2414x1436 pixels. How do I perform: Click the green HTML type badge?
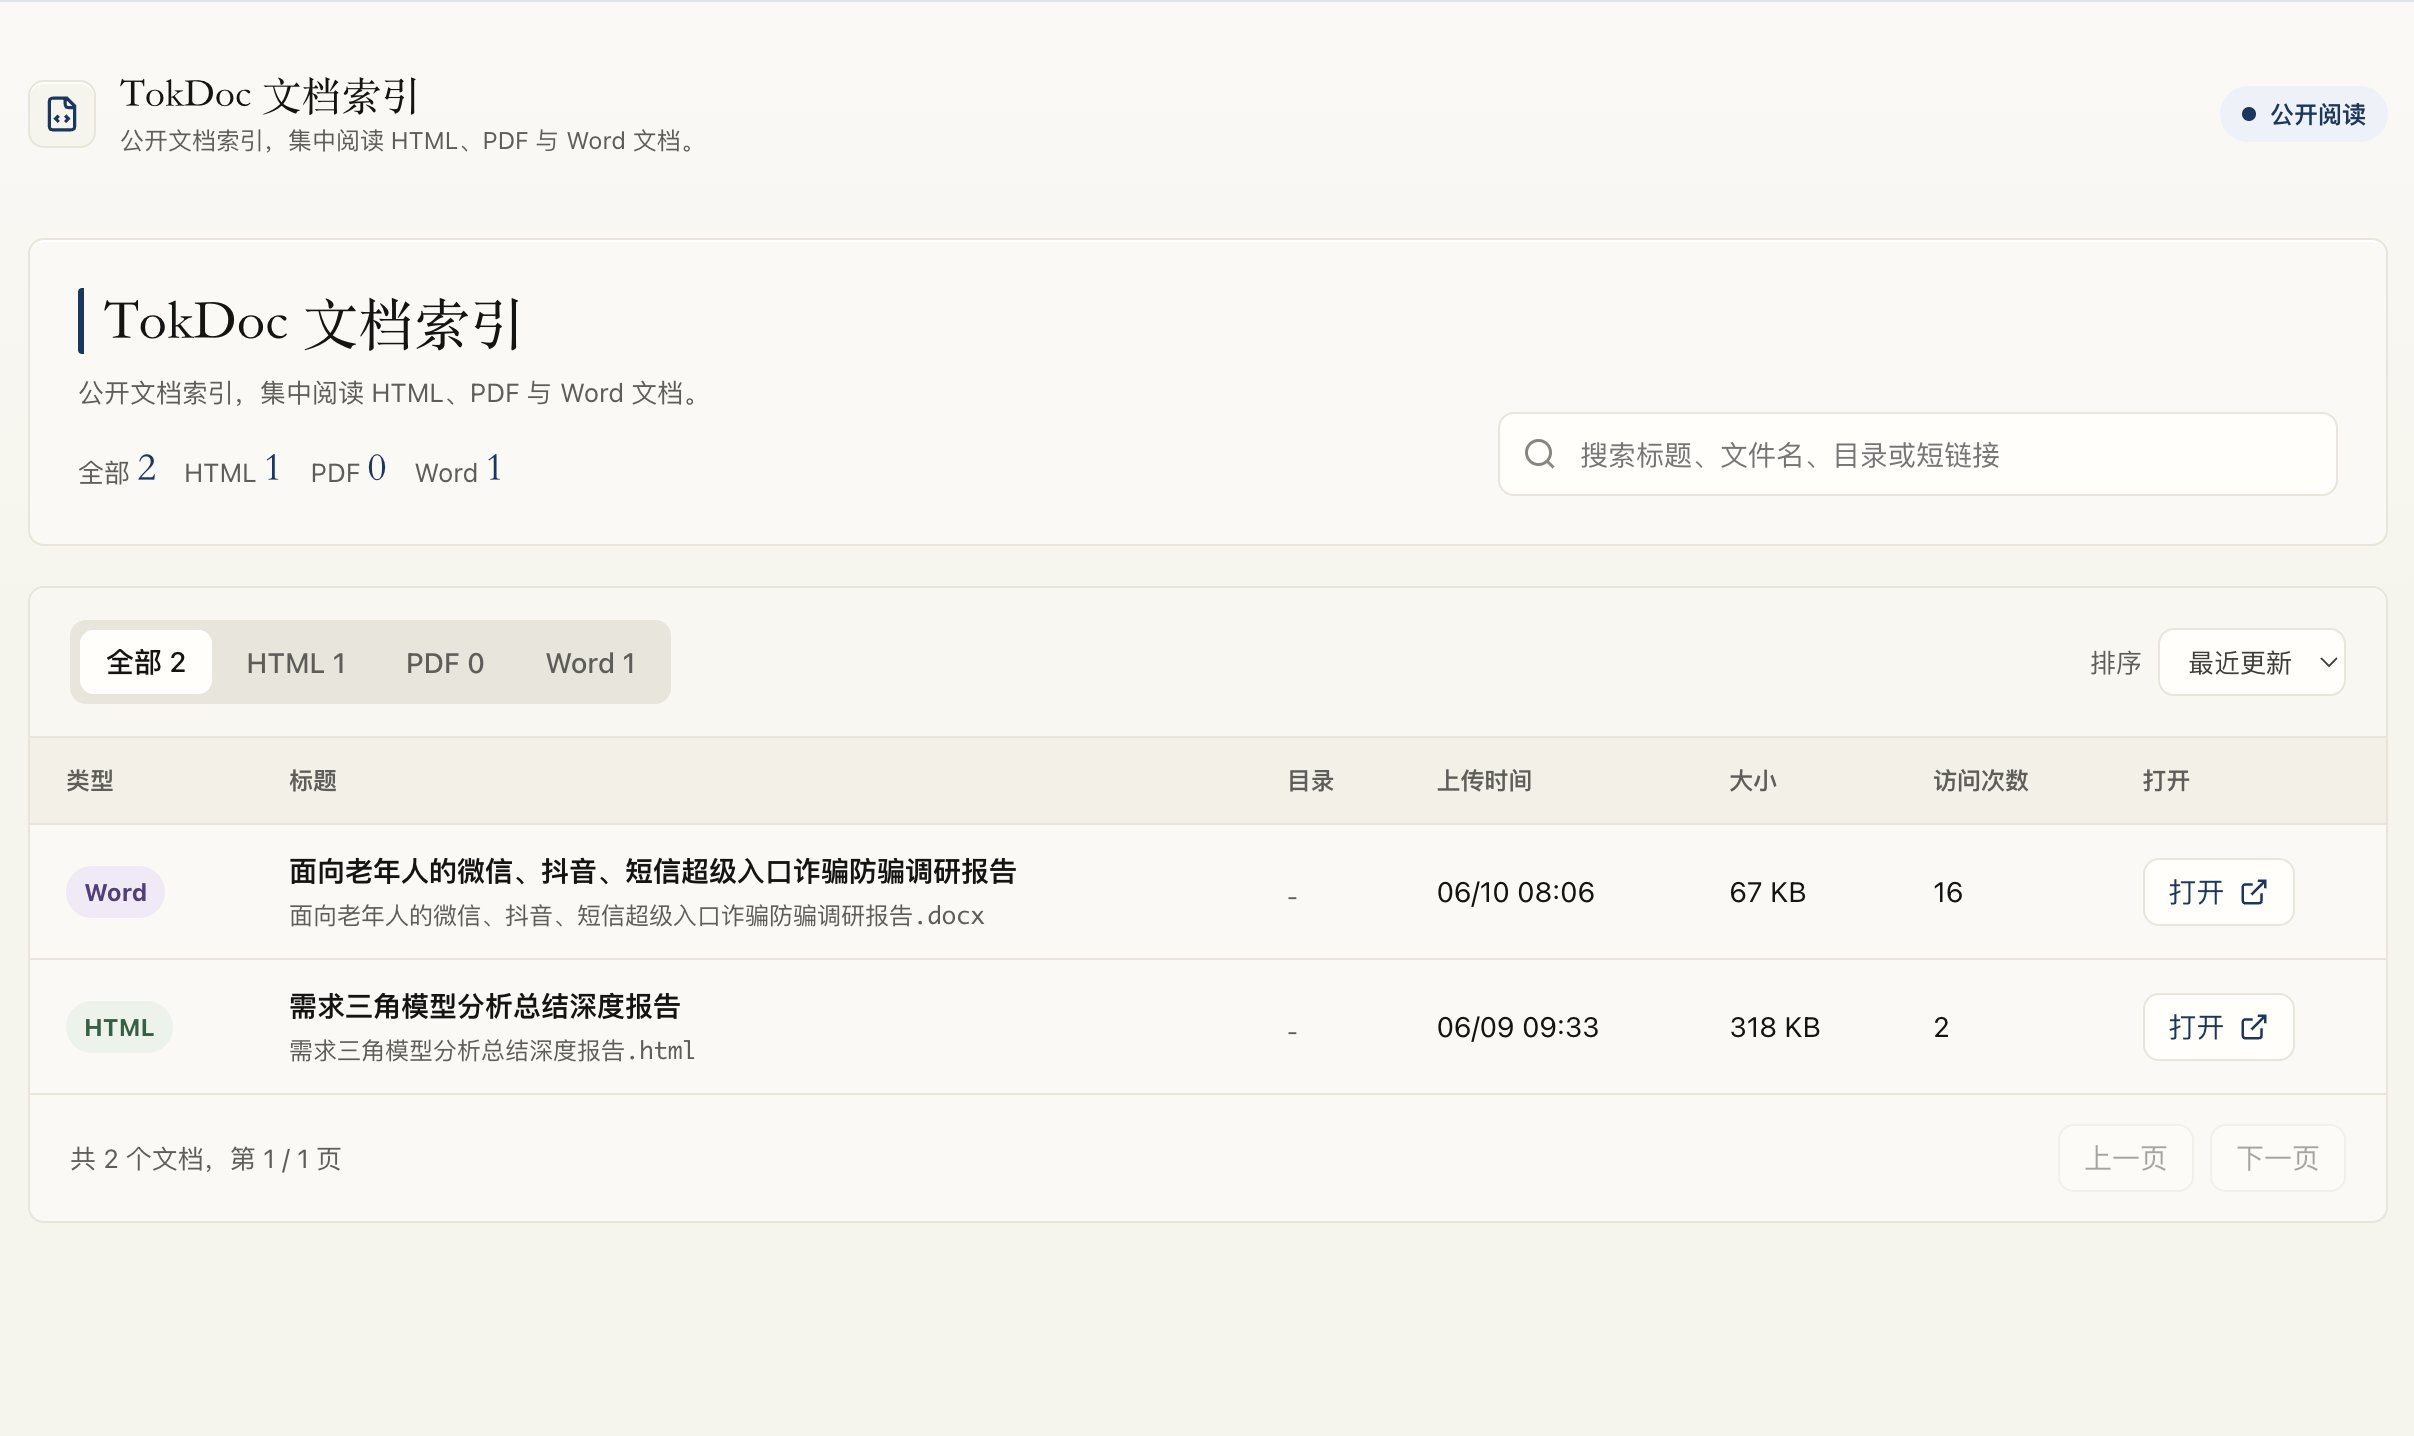point(119,1027)
